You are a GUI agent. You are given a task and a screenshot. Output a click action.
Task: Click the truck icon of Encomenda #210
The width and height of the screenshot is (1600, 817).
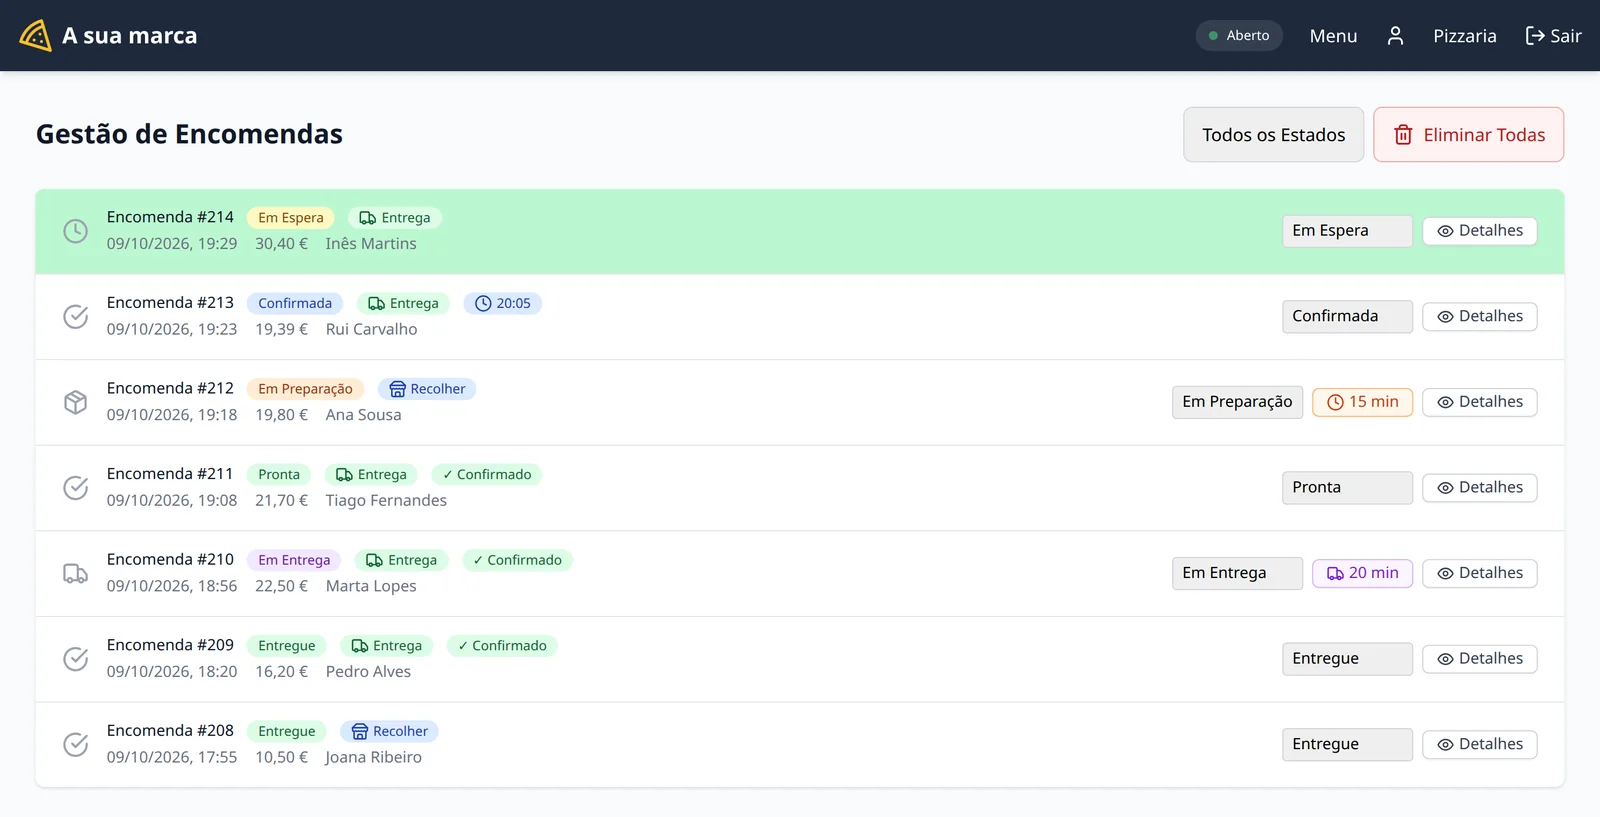pos(76,574)
